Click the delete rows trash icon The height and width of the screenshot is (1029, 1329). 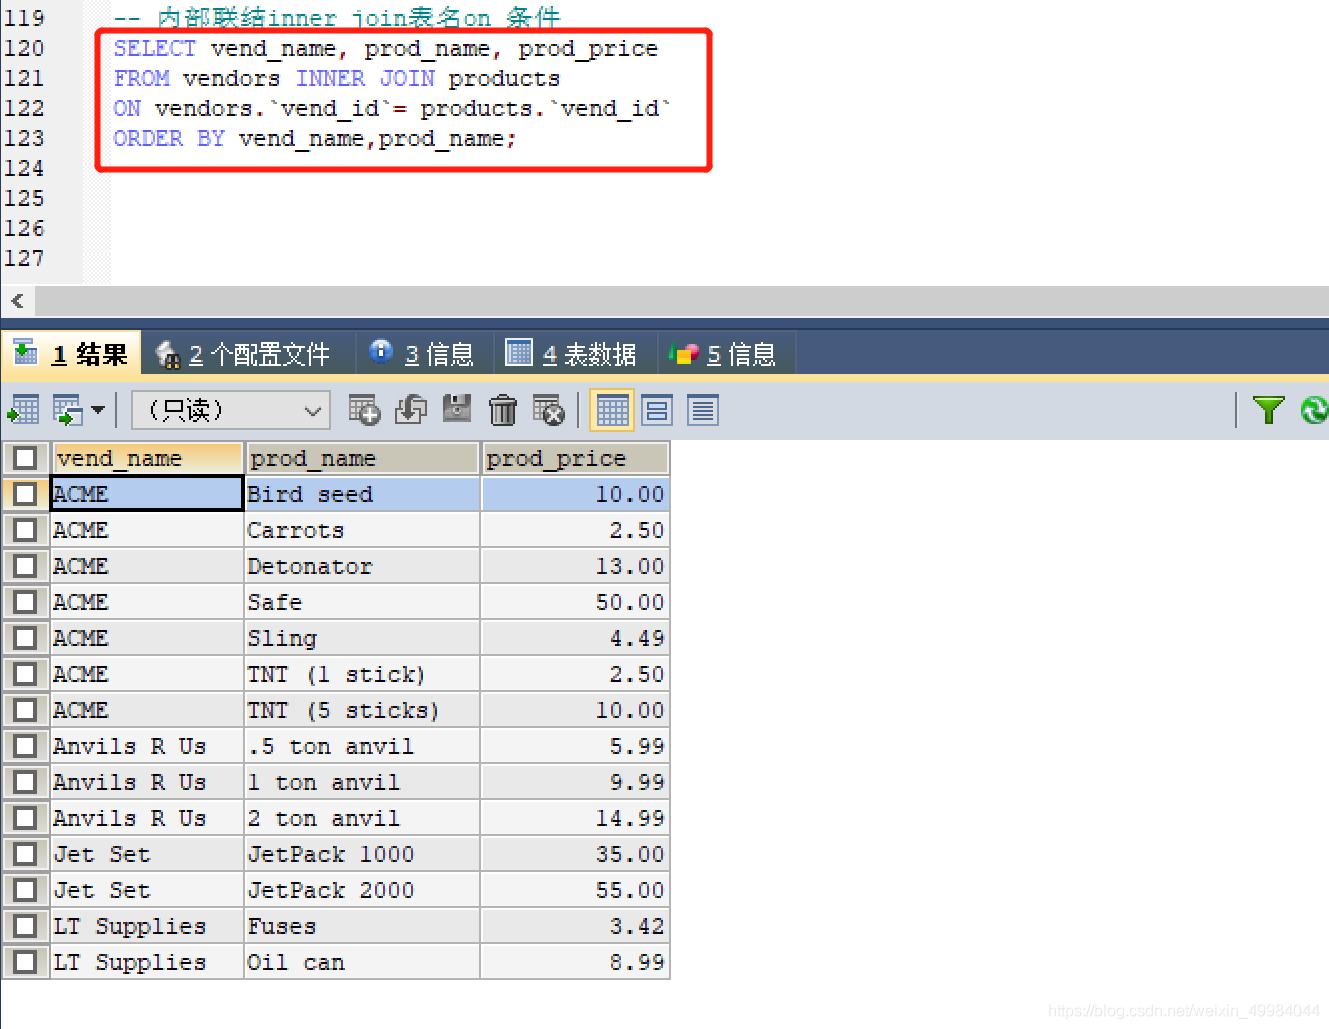point(503,410)
